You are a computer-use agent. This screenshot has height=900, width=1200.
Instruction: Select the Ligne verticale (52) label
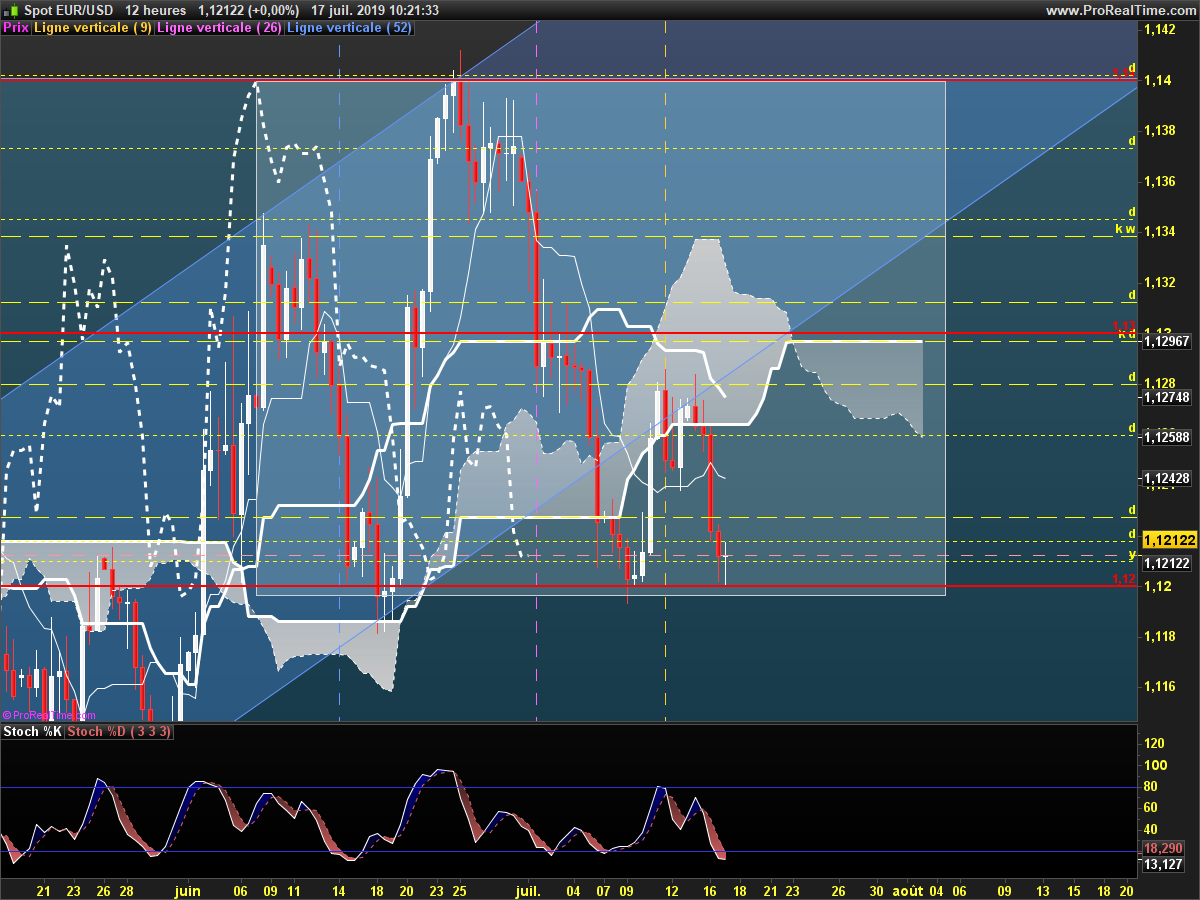pyautogui.click(x=350, y=28)
